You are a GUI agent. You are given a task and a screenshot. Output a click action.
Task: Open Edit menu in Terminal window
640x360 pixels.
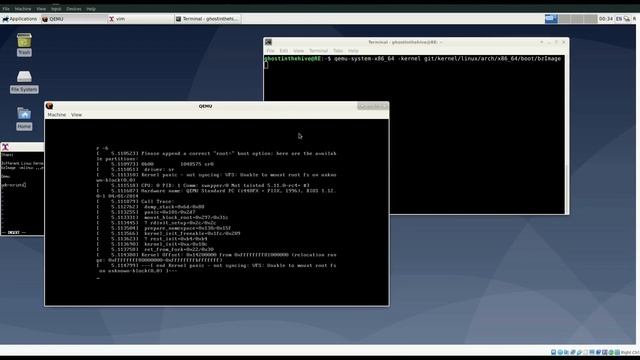coord(284,51)
